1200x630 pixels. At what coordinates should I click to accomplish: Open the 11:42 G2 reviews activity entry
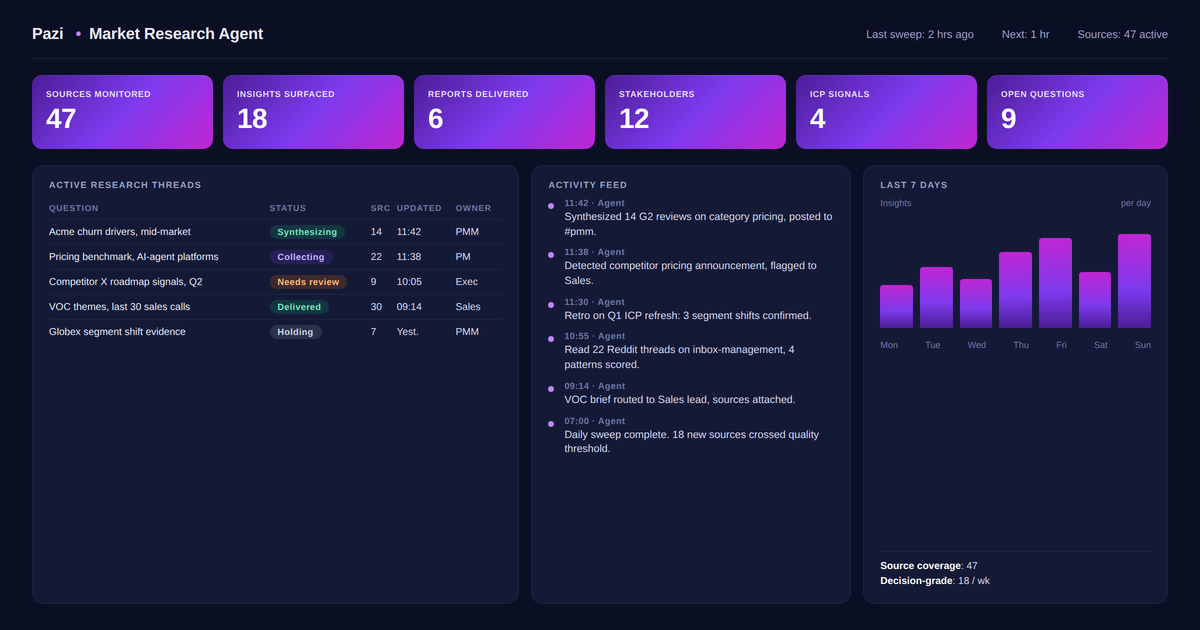click(x=691, y=217)
